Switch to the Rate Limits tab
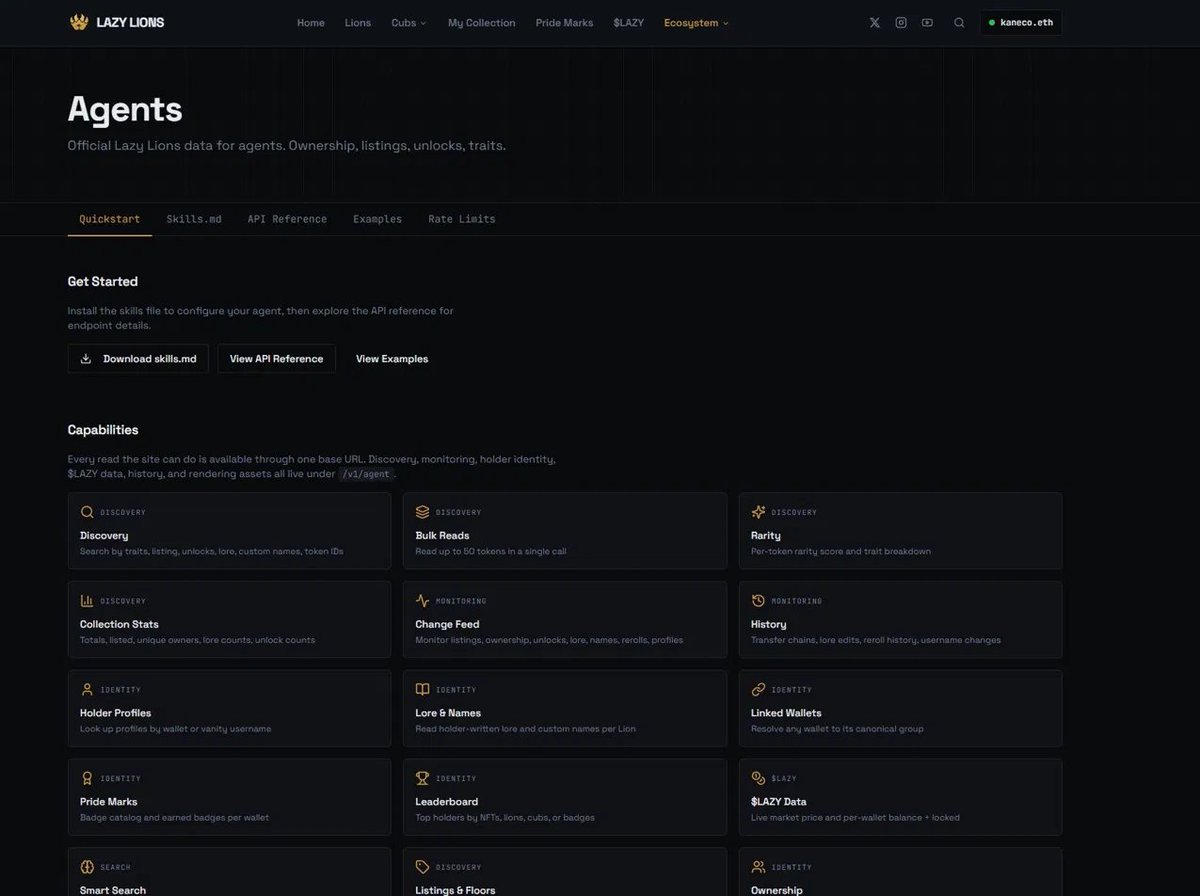Screen dimensions: 1200x896 462,219
